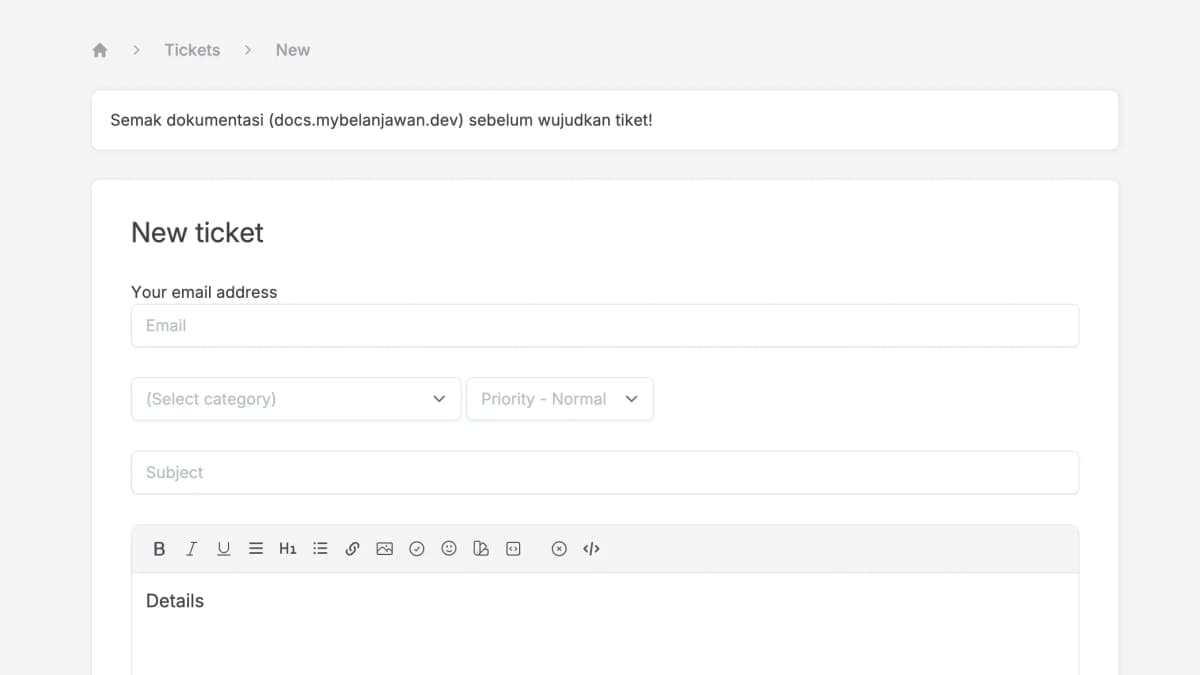Click the New breadcrumb item
Viewport: 1200px width, 675px height.
click(293, 50)
